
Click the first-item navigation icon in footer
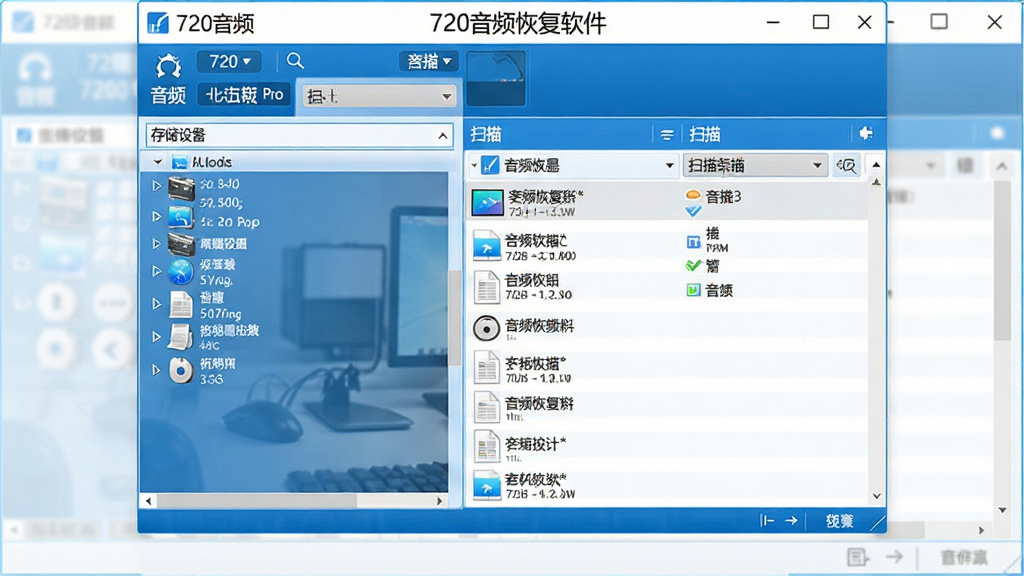(767, 520)
